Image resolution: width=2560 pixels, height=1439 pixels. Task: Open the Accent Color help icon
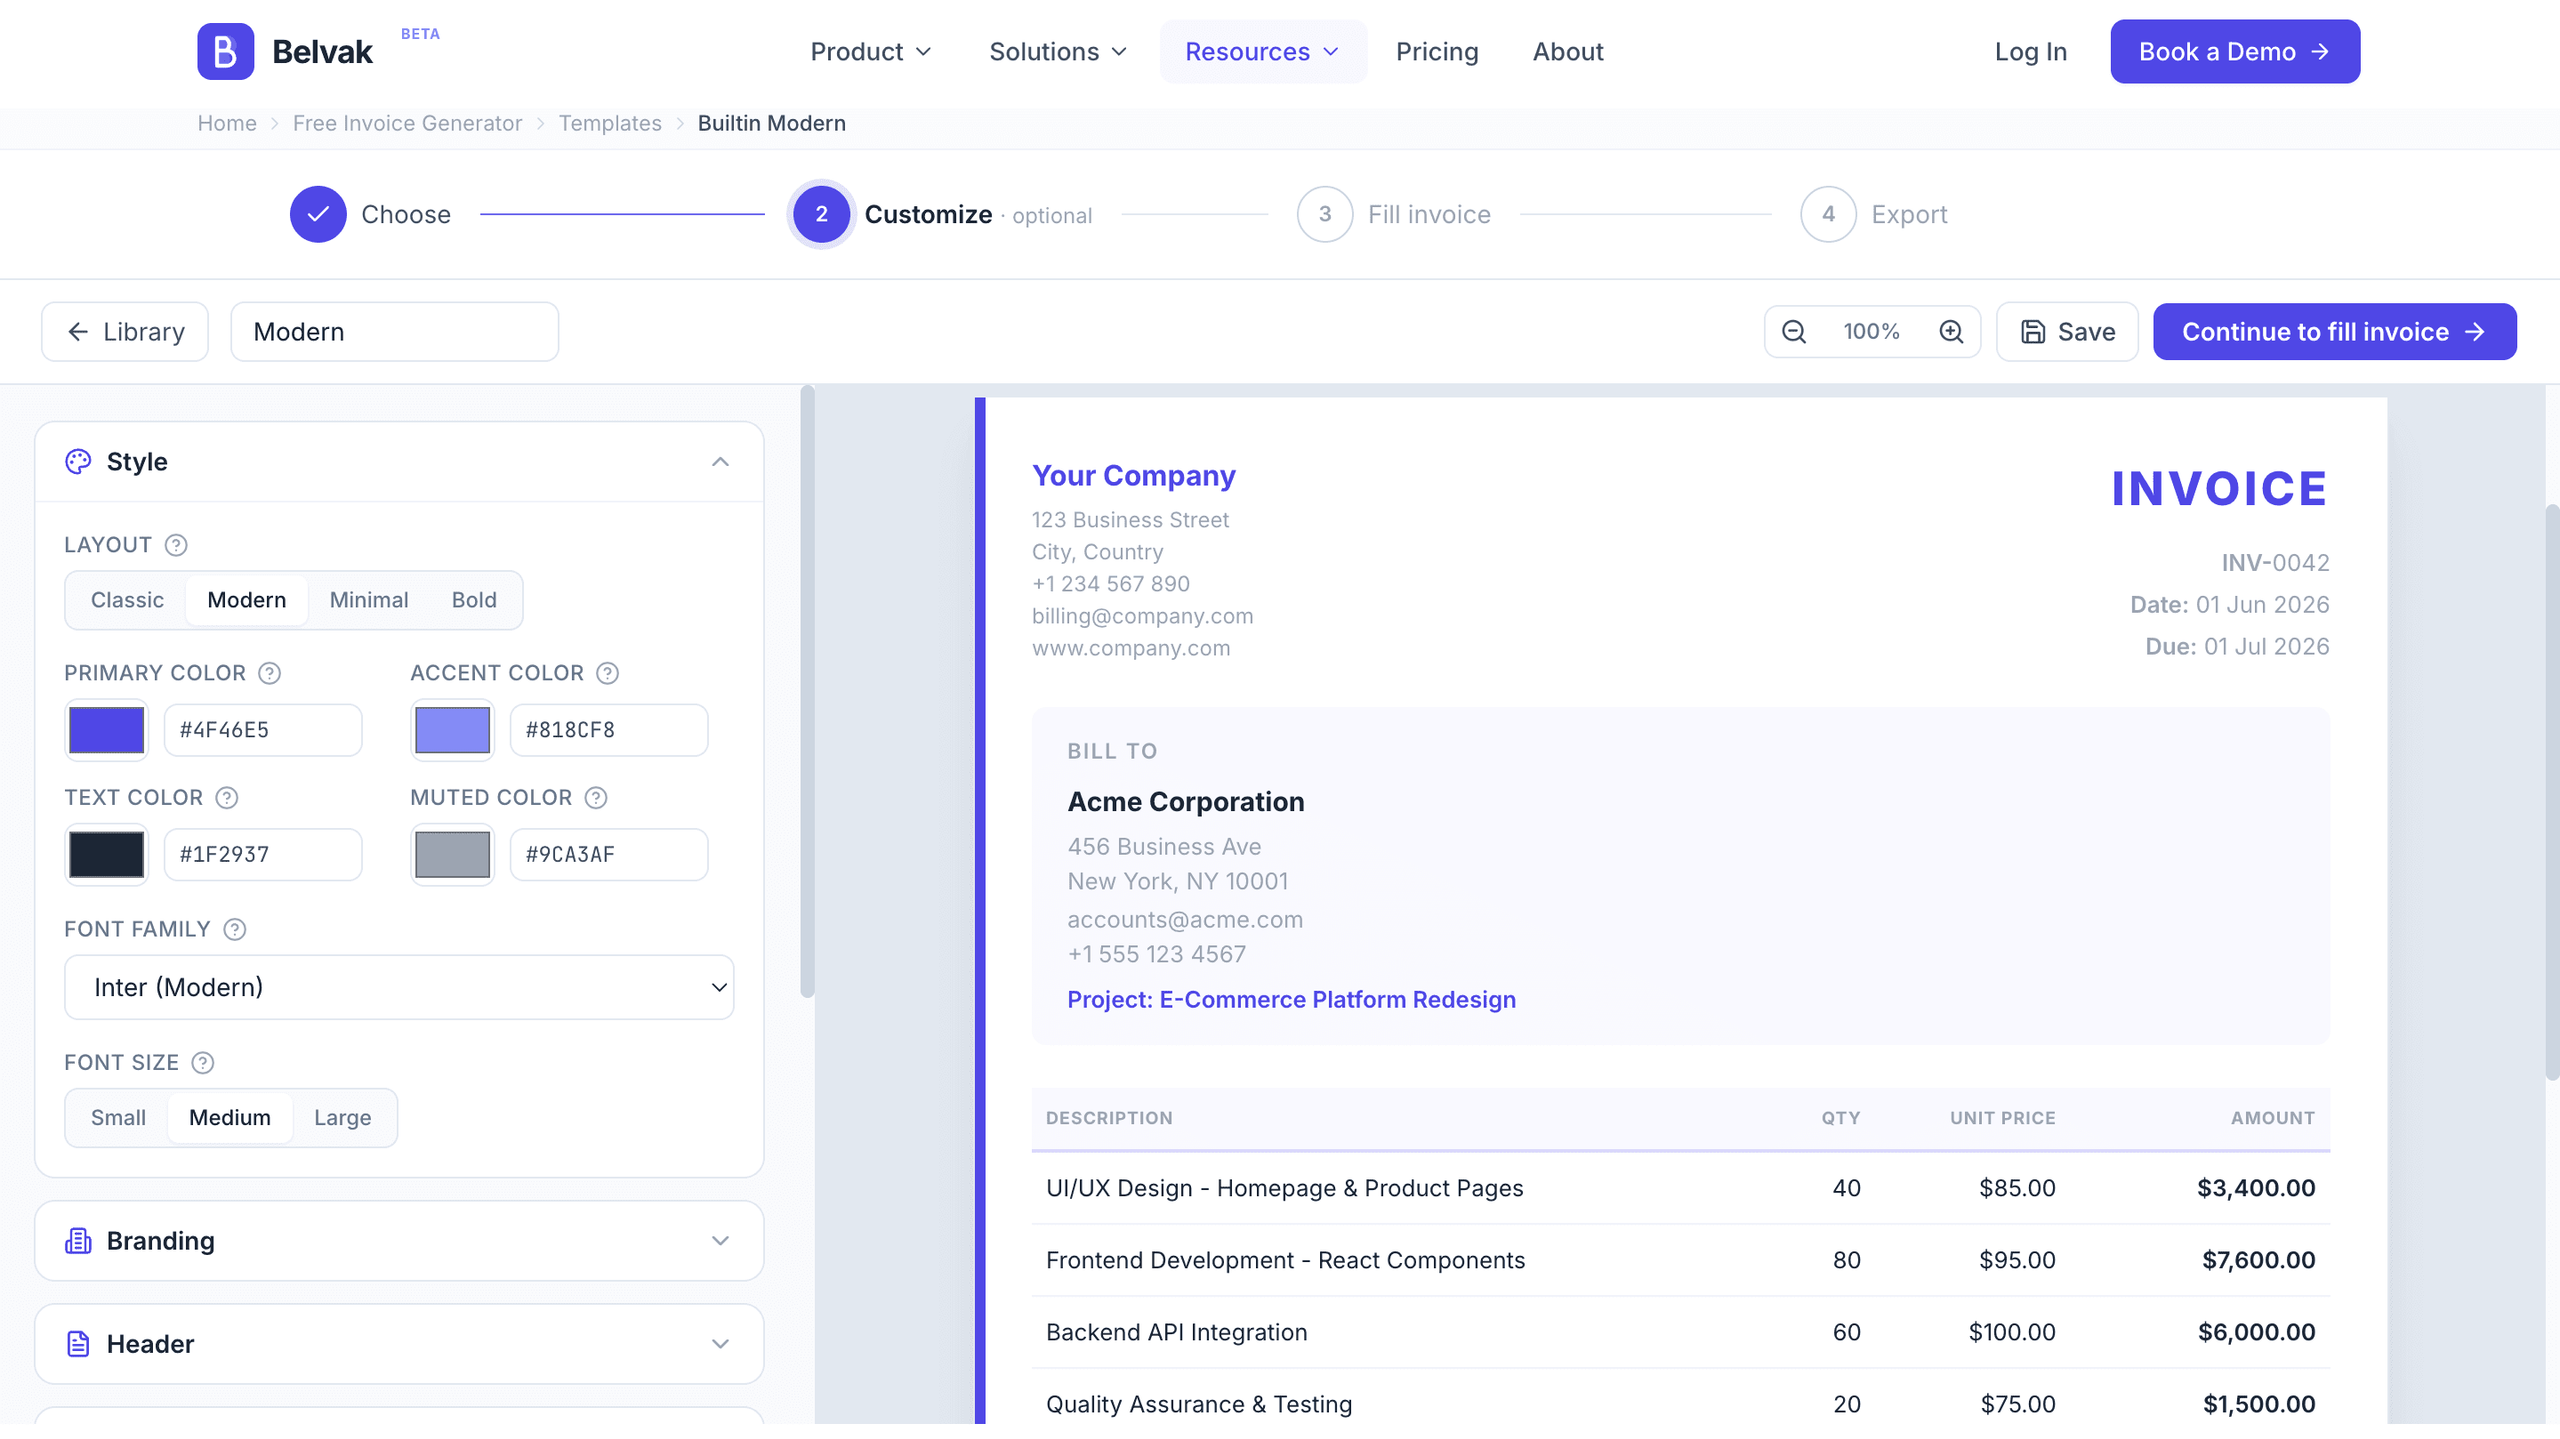click(607, 673)
